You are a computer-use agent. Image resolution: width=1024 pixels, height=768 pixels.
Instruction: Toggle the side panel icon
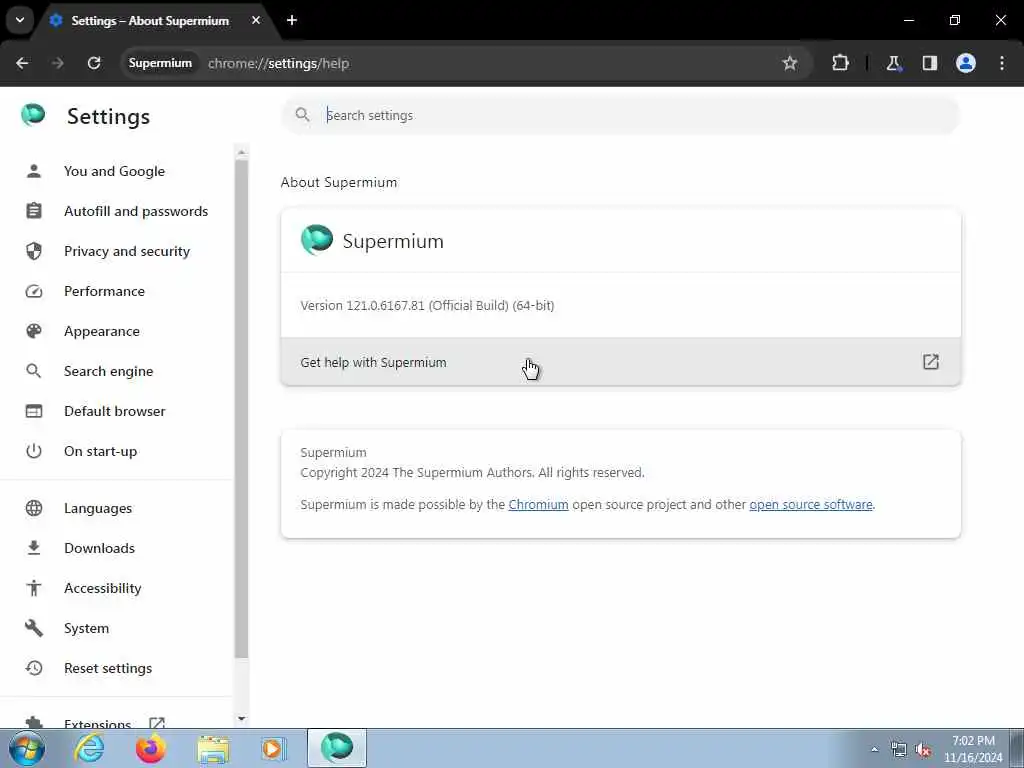pyautogui.click(x=930, y=63)
